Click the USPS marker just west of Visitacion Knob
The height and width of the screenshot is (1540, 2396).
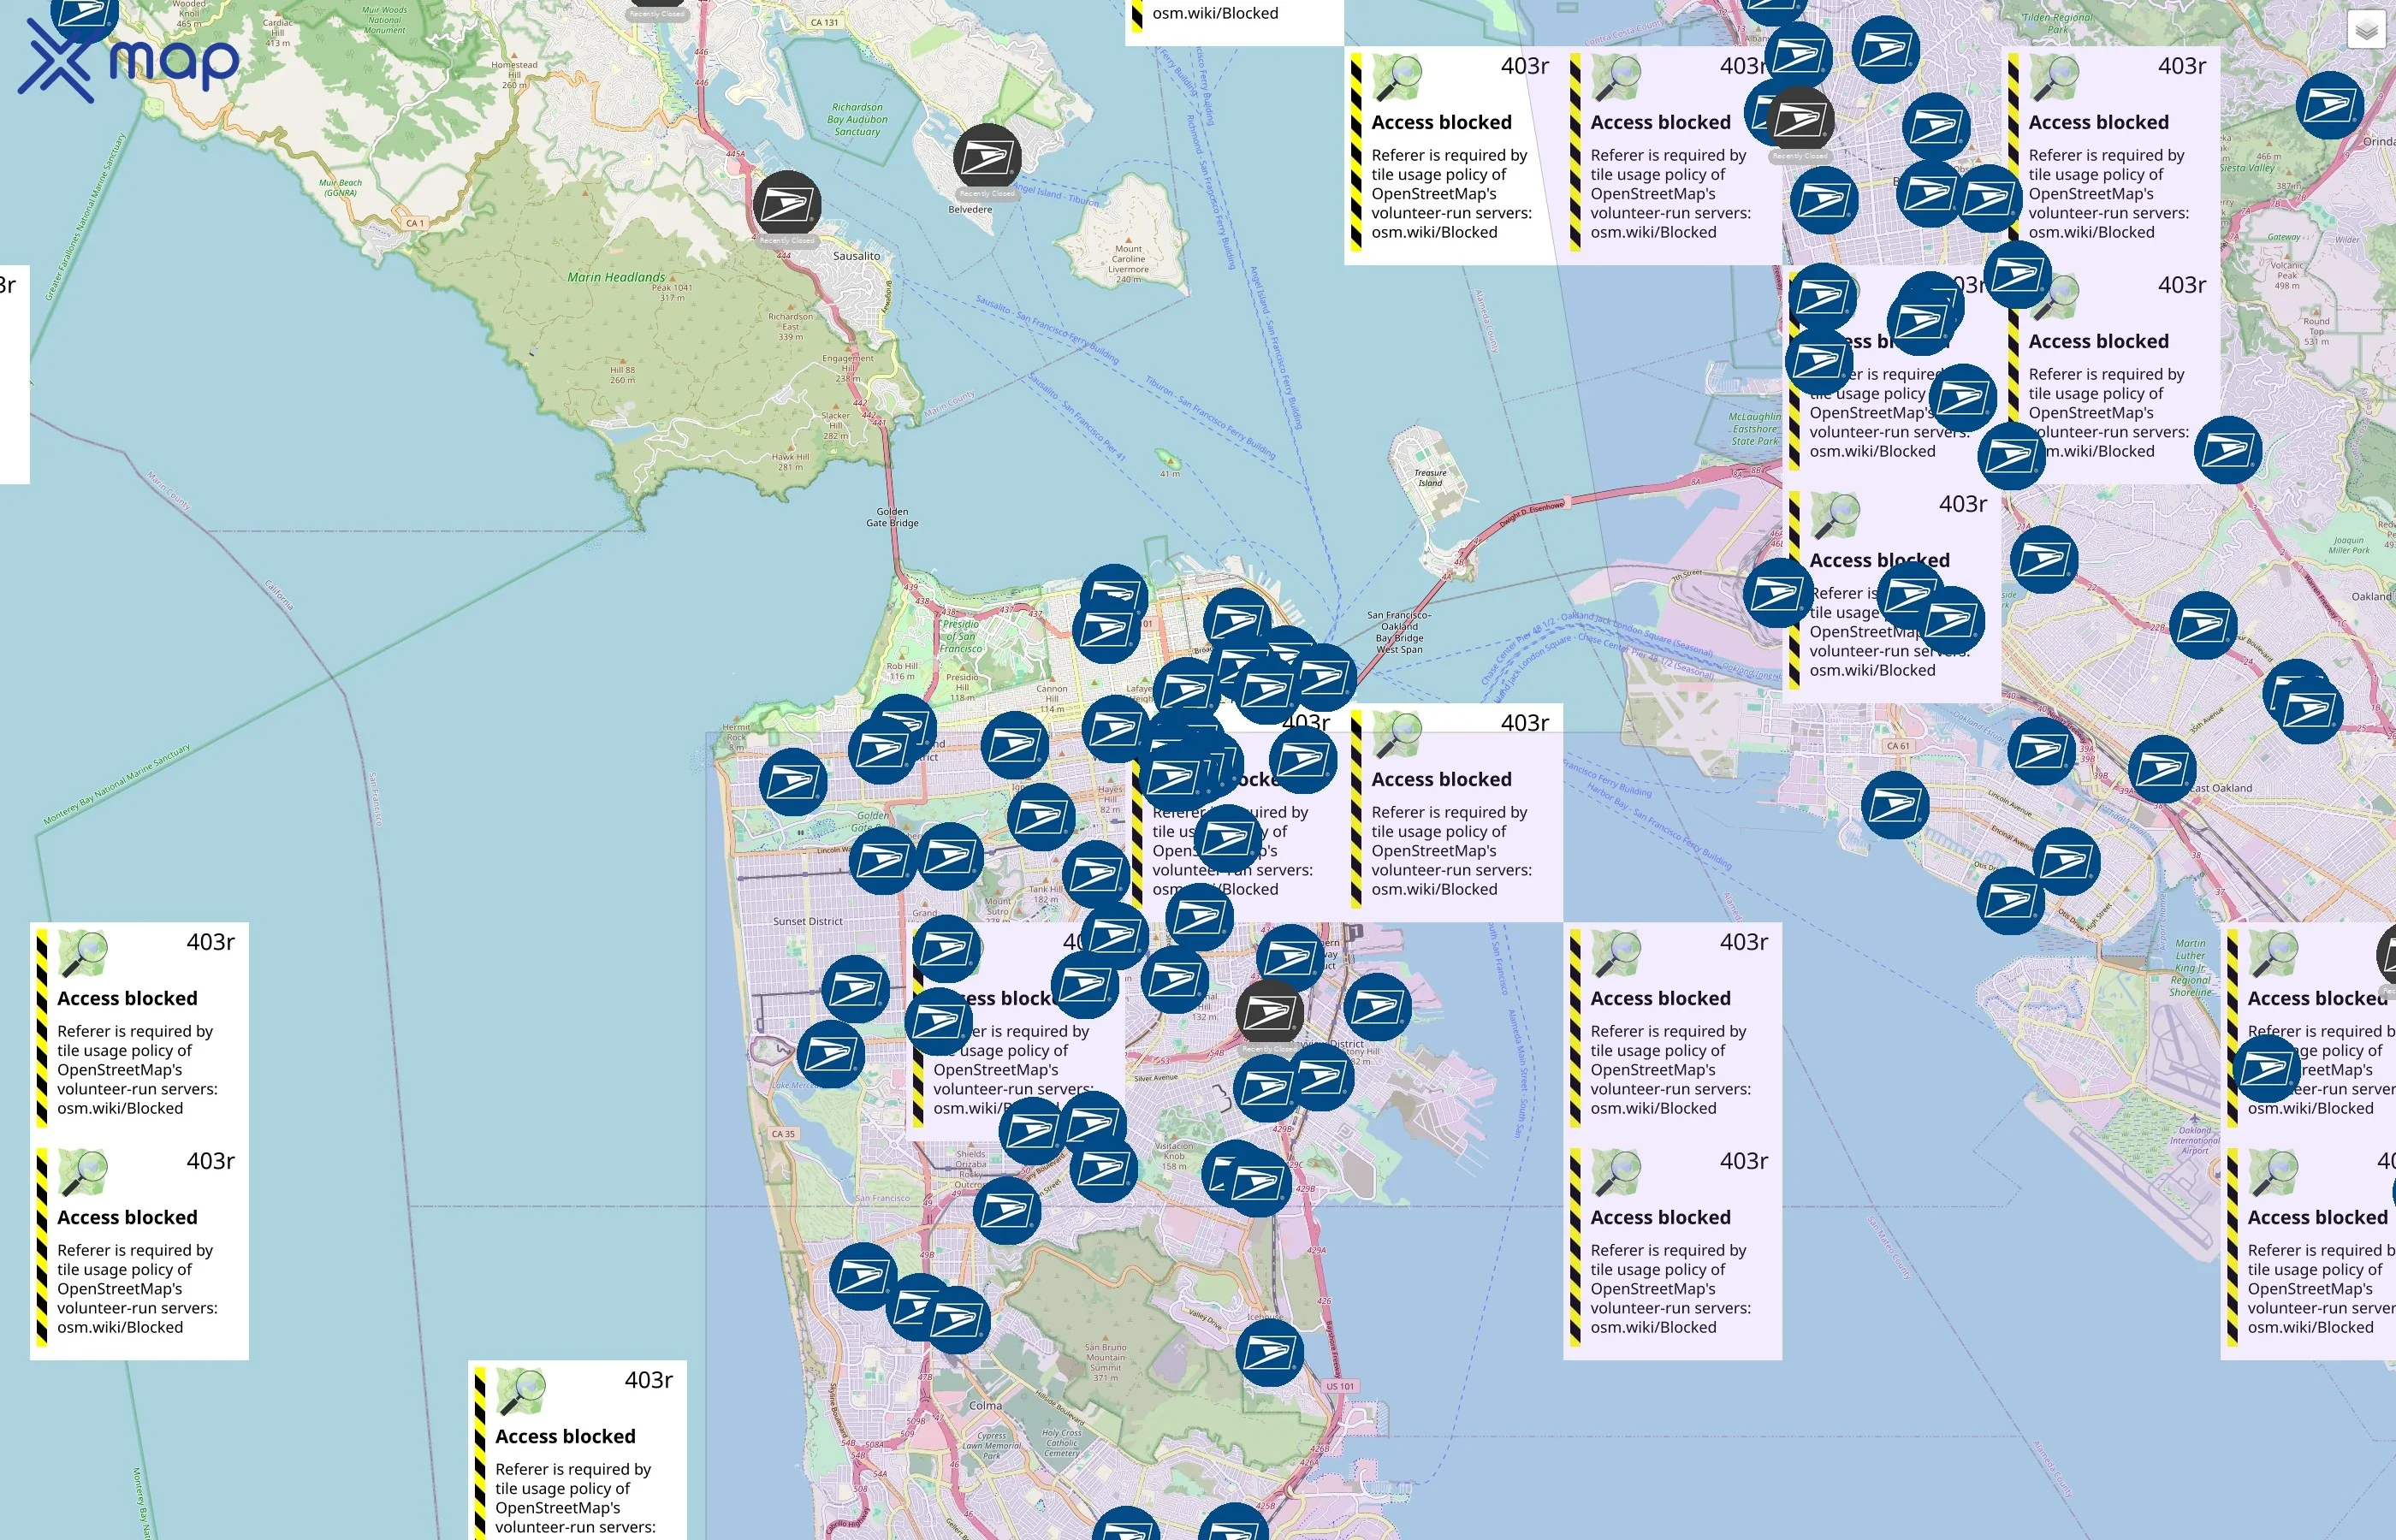[1103, 1169]
